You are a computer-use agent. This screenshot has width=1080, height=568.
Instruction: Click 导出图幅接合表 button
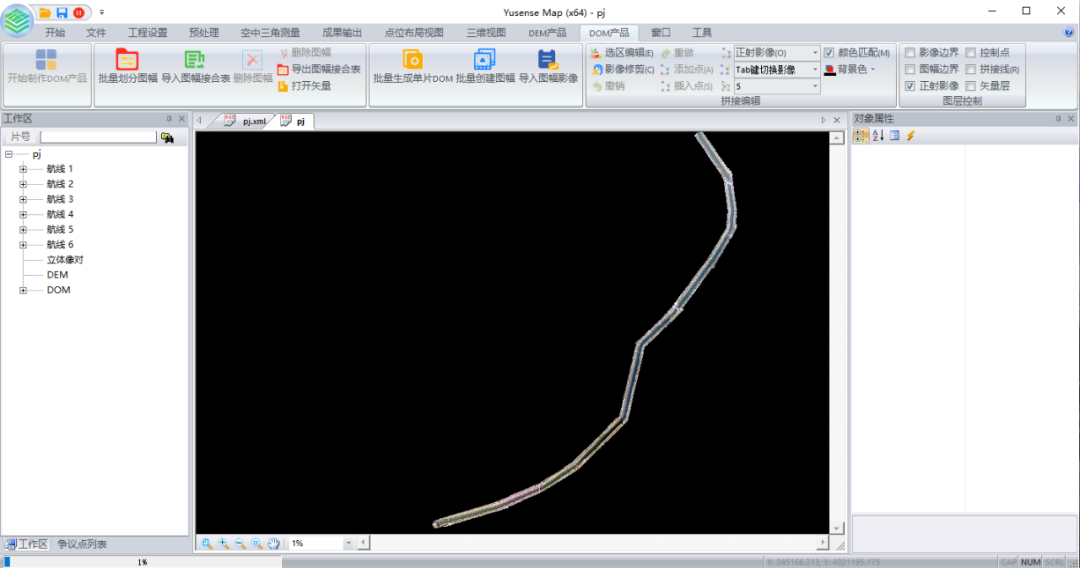(319, 69)
